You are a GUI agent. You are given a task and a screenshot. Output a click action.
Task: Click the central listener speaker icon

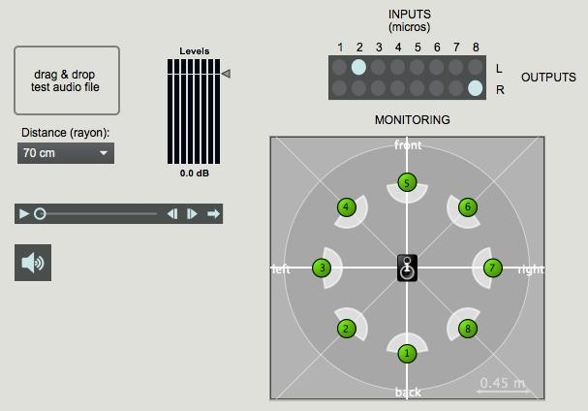(407, 268)
